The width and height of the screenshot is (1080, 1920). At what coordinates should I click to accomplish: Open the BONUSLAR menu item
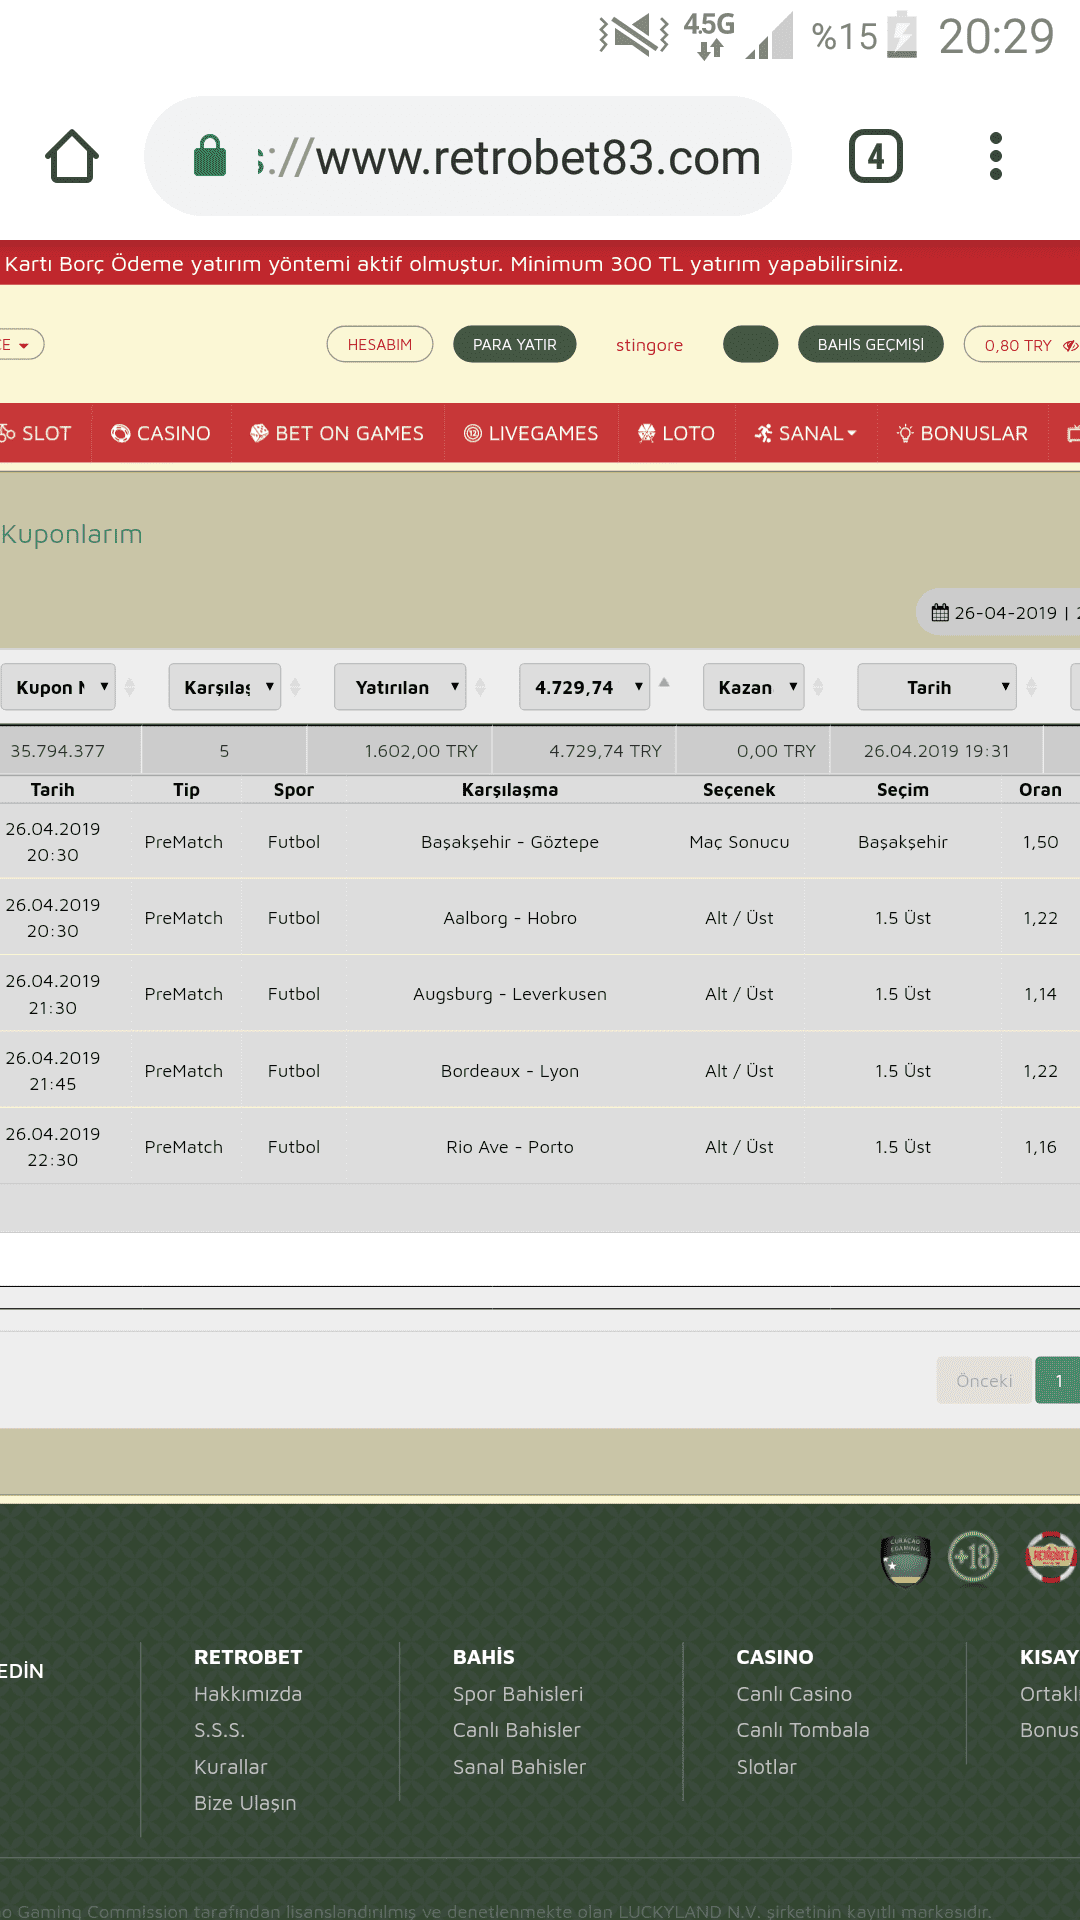(963, 433)
